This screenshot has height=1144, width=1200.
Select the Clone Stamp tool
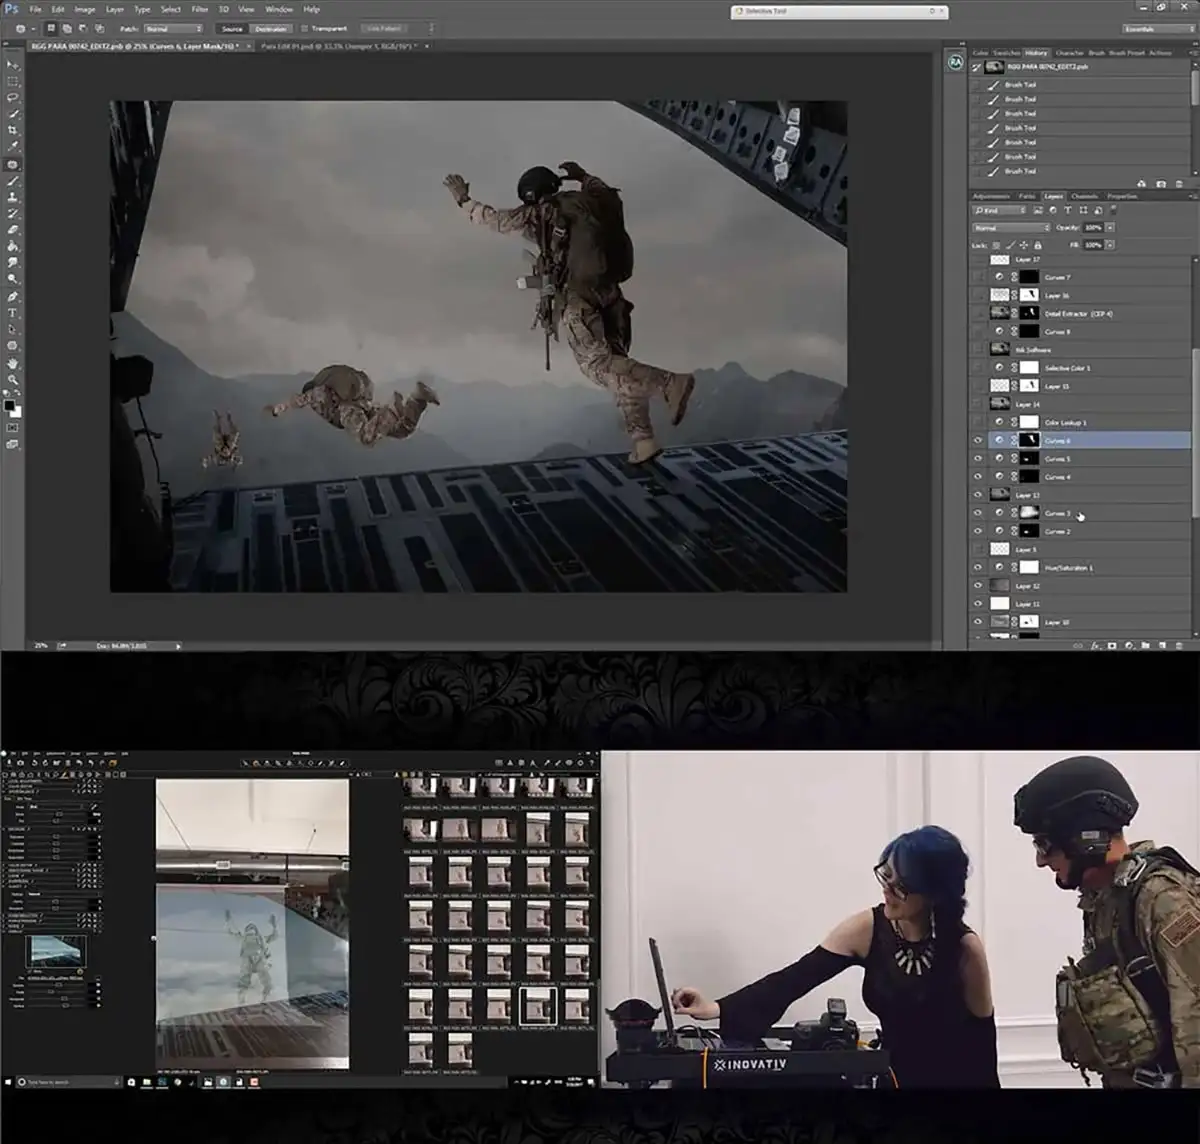click(13, 197)
